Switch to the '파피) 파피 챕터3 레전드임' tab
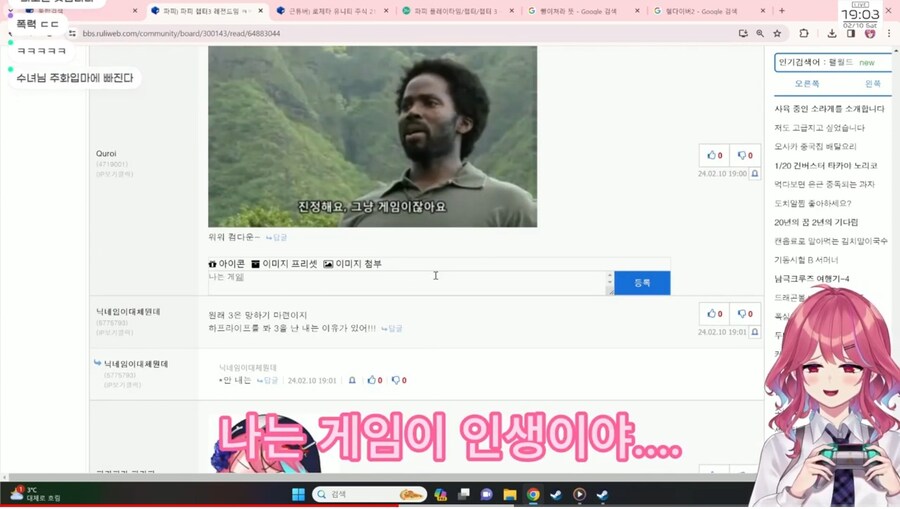Screen dimensions: 900x509 pos(207,11)
